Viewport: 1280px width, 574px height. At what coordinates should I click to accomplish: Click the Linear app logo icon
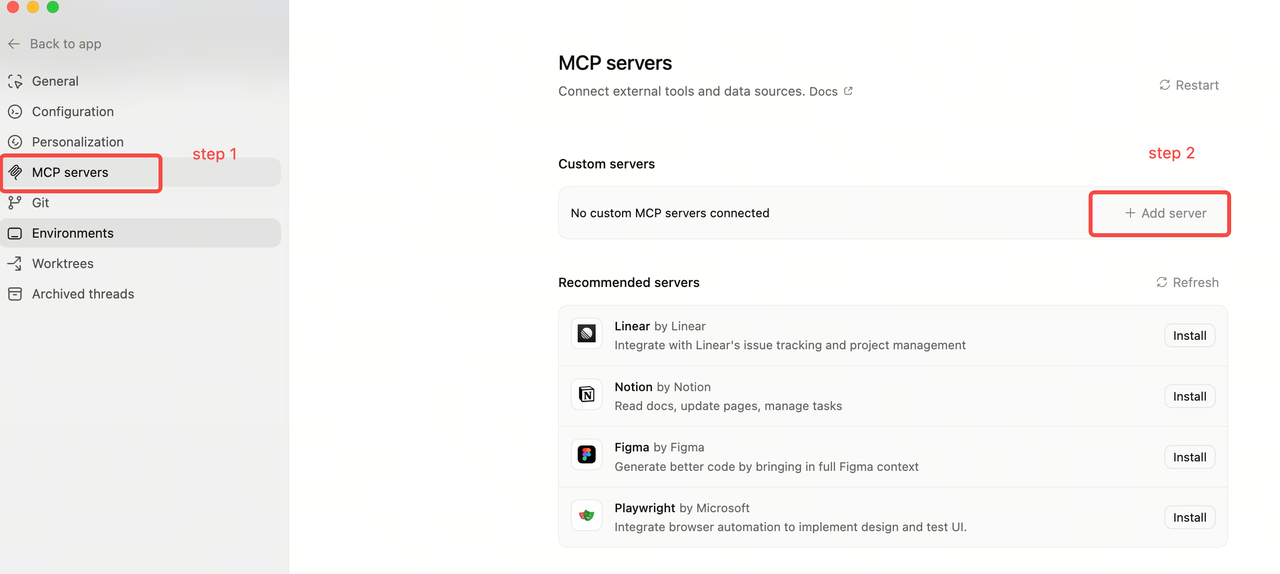[587, 335]
